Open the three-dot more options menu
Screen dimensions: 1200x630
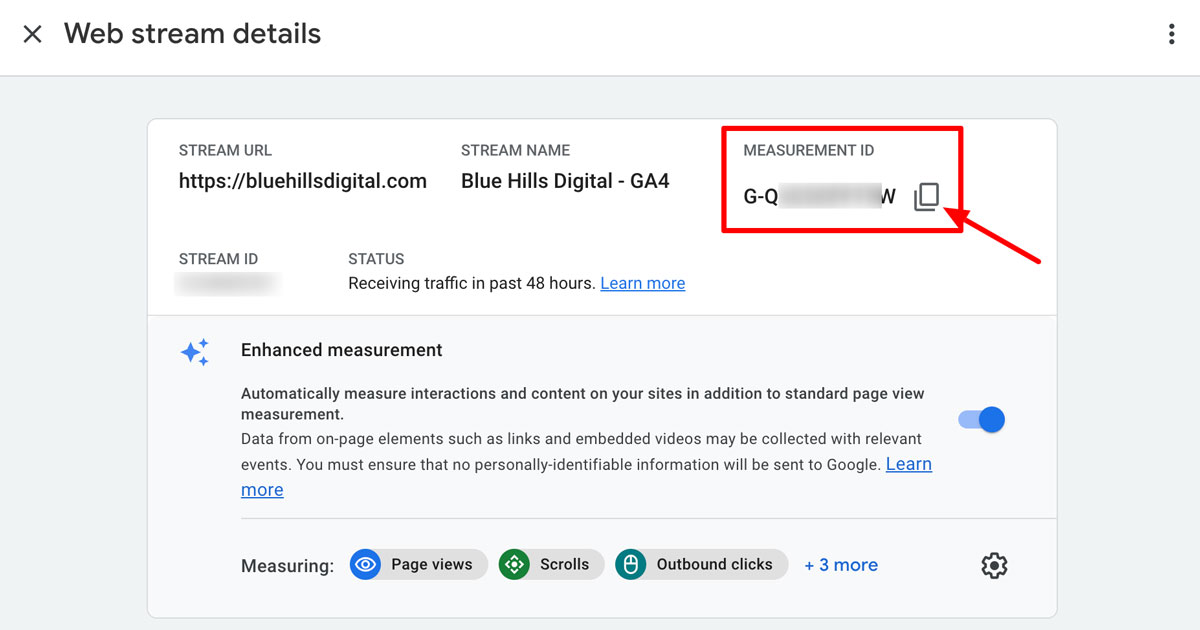[1171, 34]
